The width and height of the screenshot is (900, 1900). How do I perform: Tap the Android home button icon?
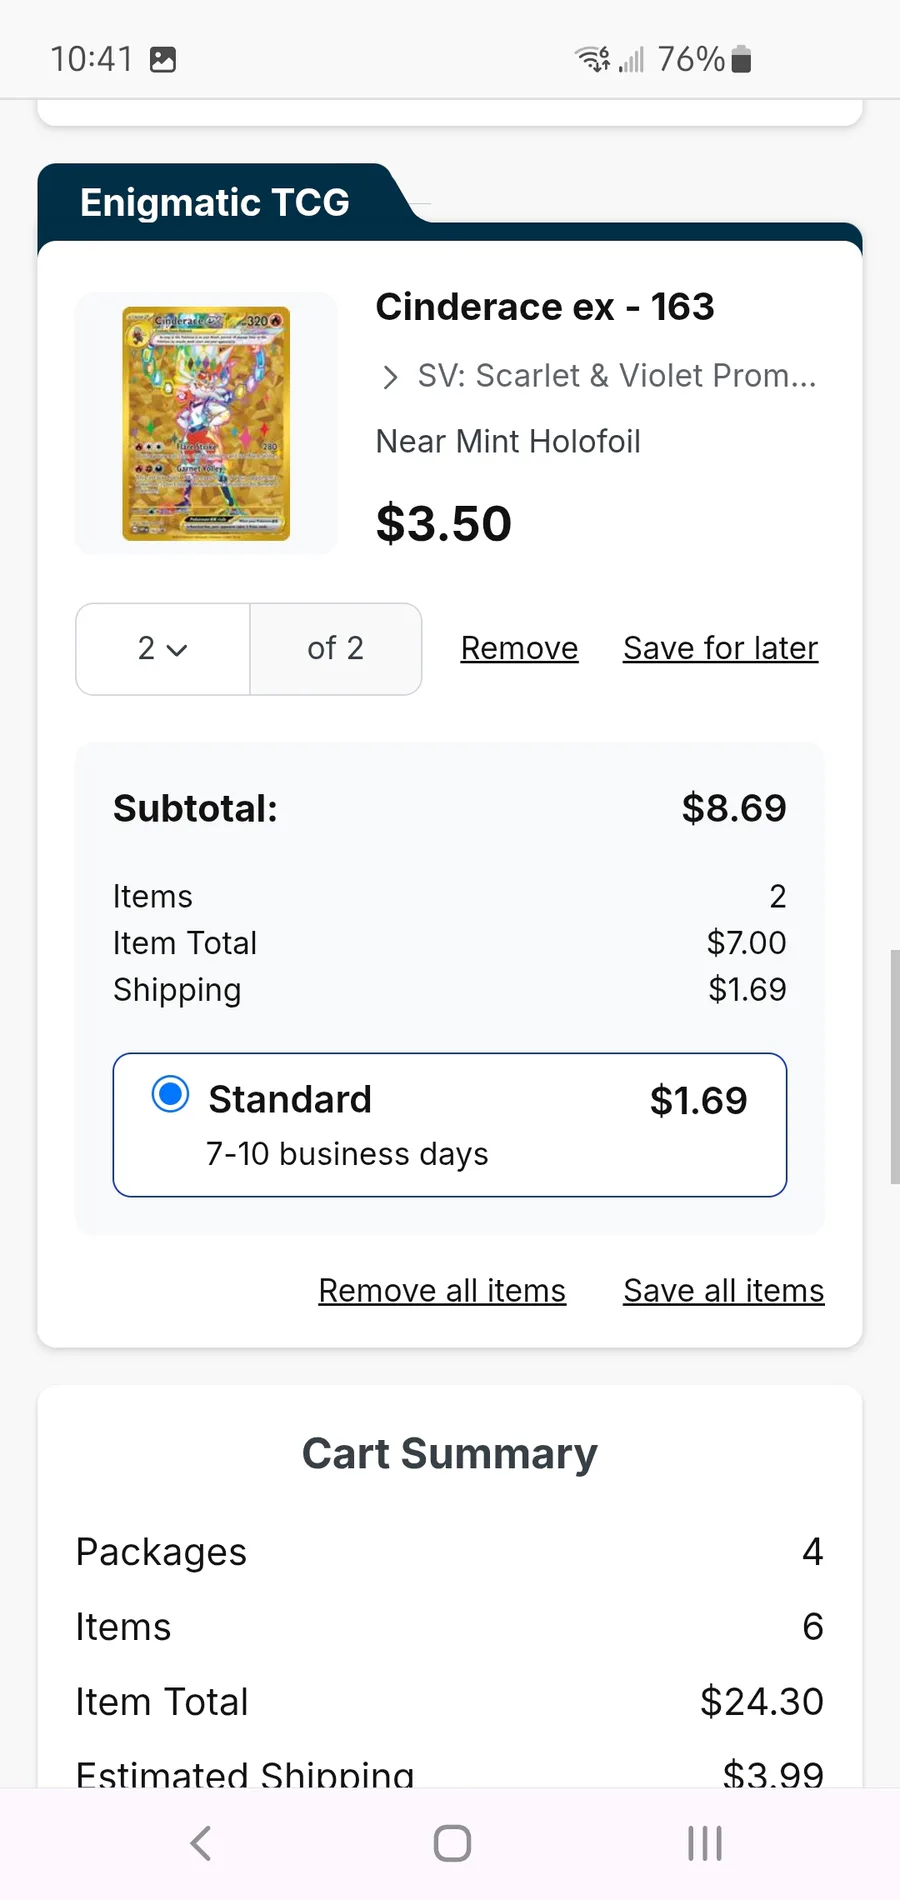coord(452,1843)
